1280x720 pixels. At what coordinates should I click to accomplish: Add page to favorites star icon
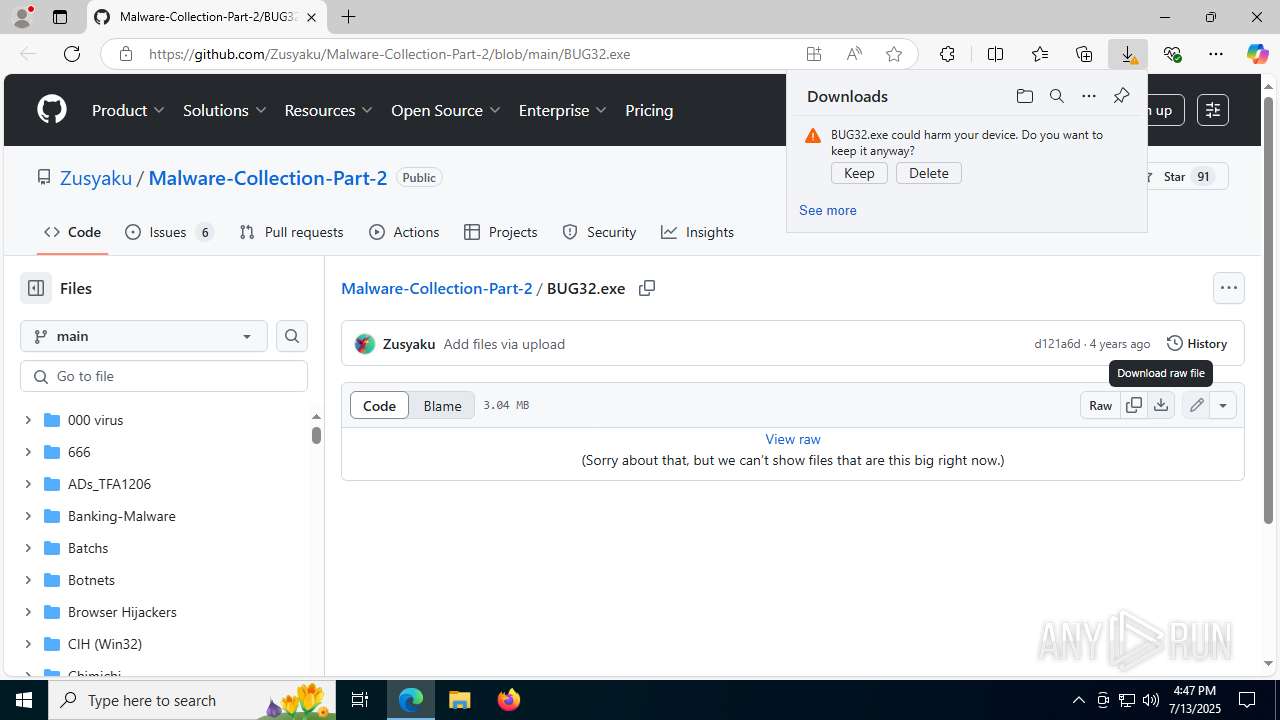click(894, 54)
